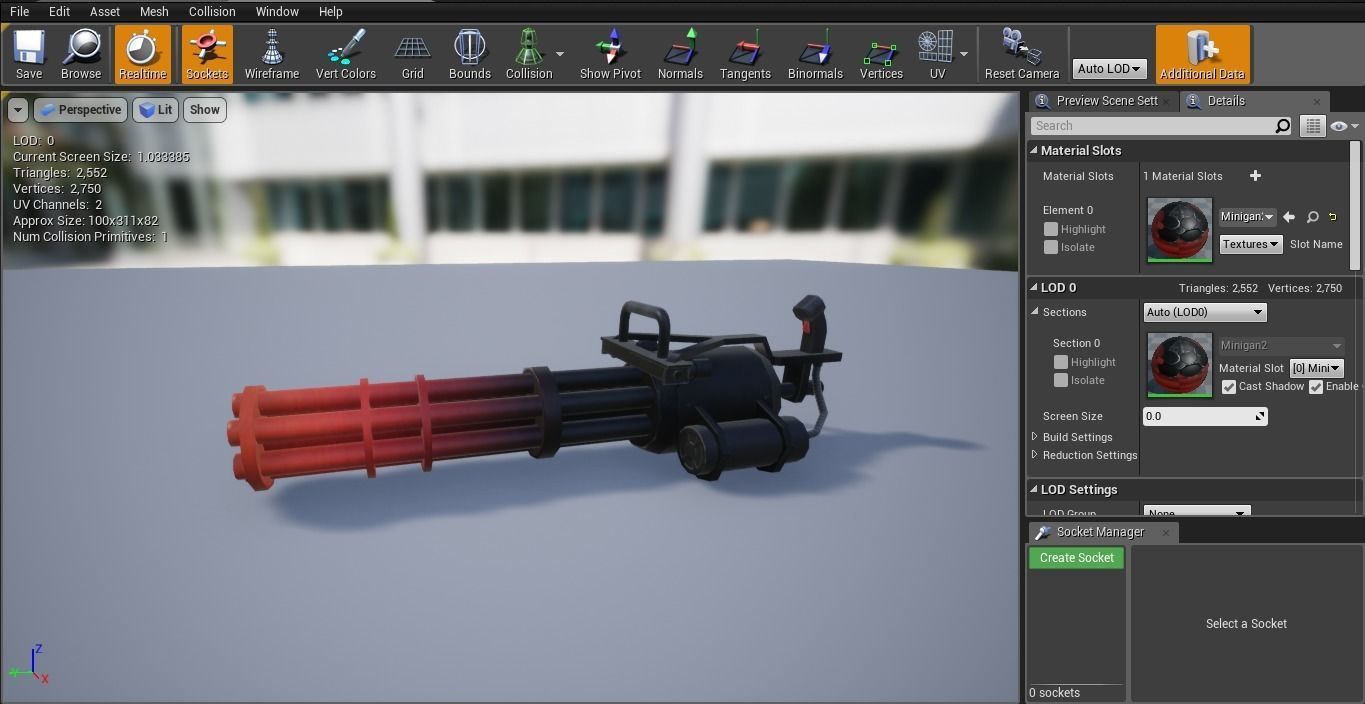Switch to Preview Scene Settings tab
Image resolution: width=1365 pixels, height=704 pixels.
(x=1103, y=101)
